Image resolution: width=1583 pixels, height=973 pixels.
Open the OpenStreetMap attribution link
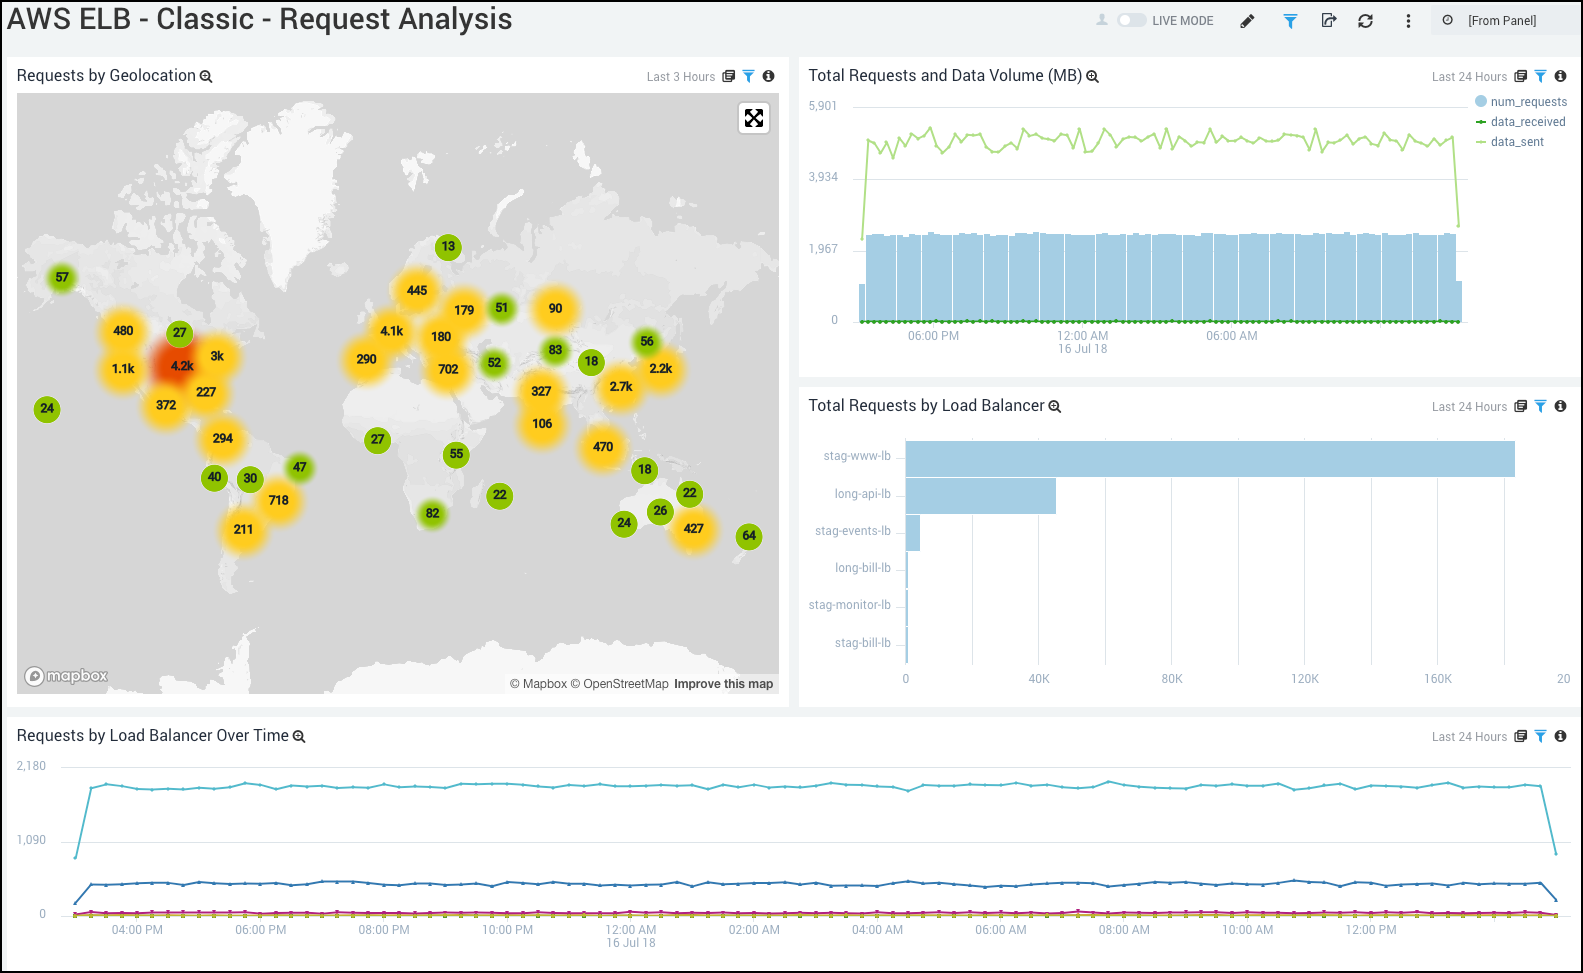tap(625, 684)
